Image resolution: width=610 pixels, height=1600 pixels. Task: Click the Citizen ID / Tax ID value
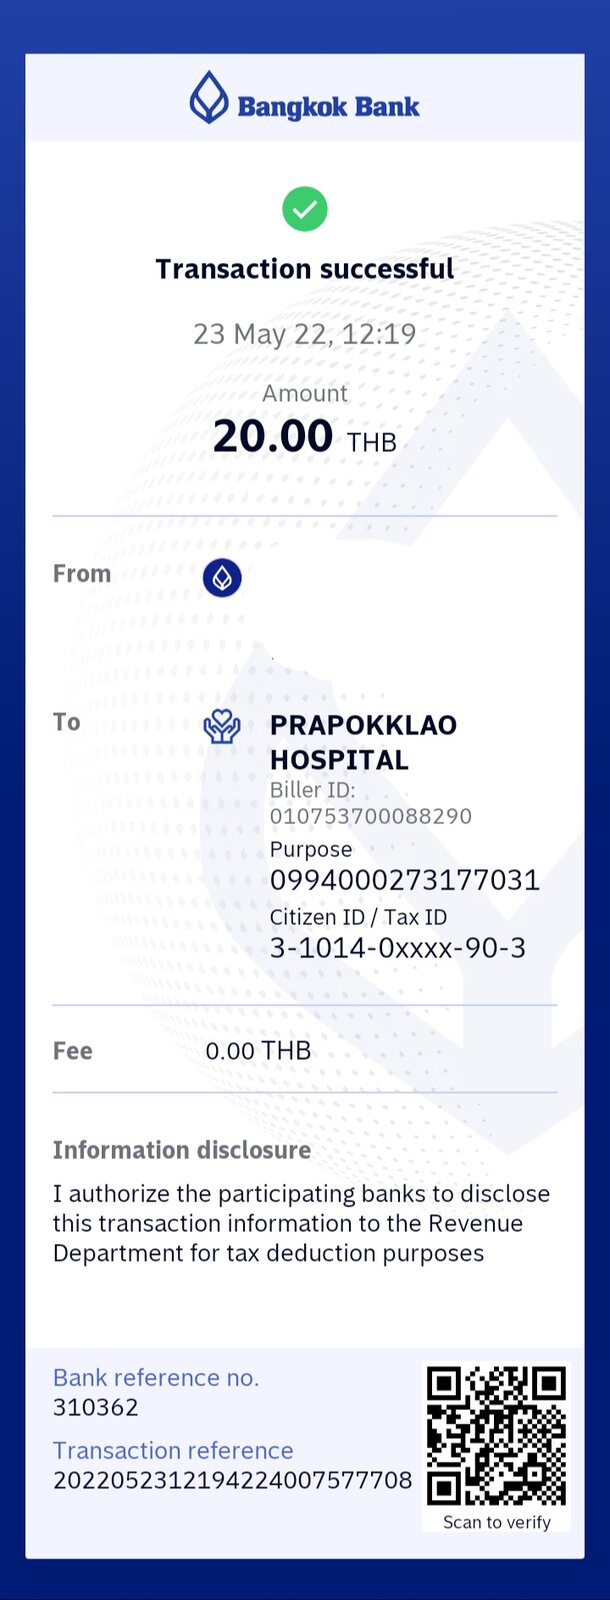[x=398, y=948]
